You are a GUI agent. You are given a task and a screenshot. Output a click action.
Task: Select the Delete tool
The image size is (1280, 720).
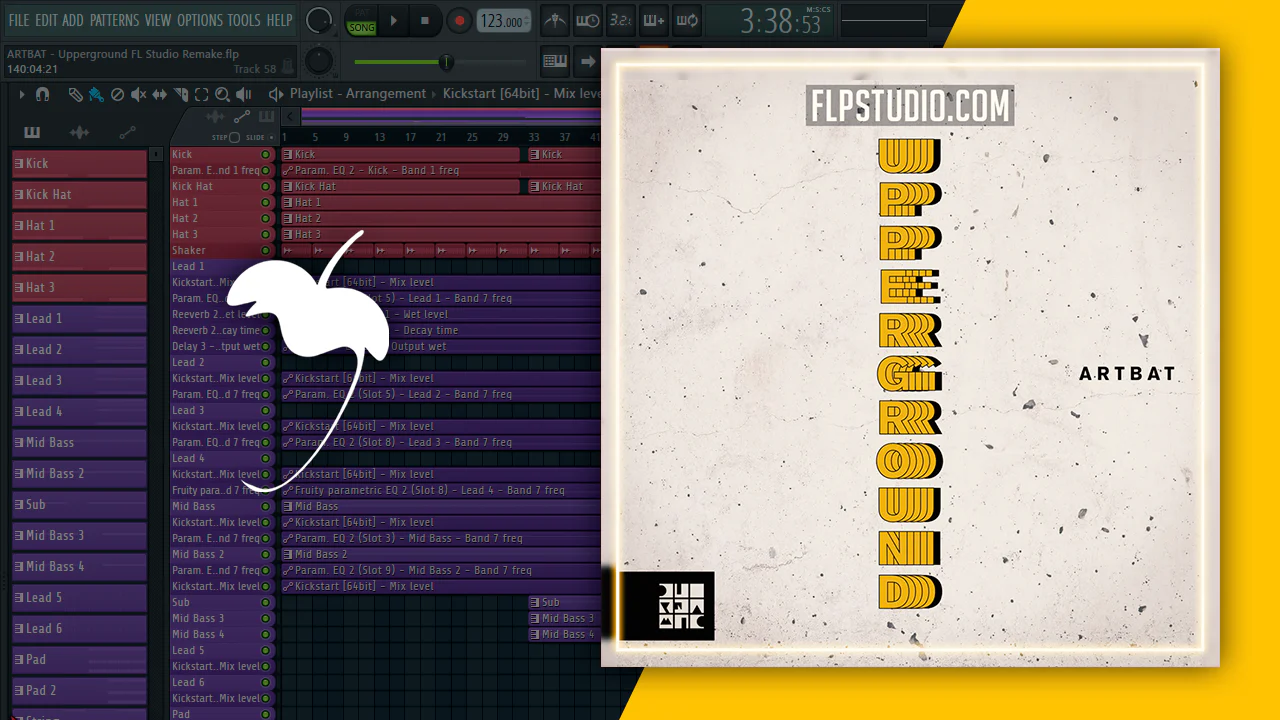click(x=117, y=94)
